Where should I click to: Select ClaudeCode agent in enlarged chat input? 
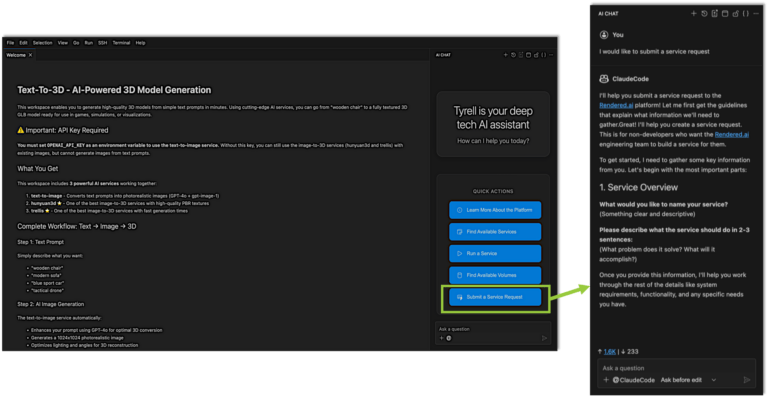pyautogui.click(x=633, y=380)
